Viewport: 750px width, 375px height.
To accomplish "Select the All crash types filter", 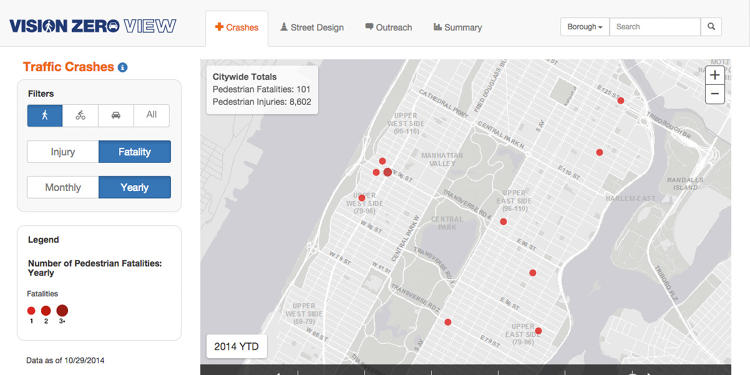I will 152,115.
